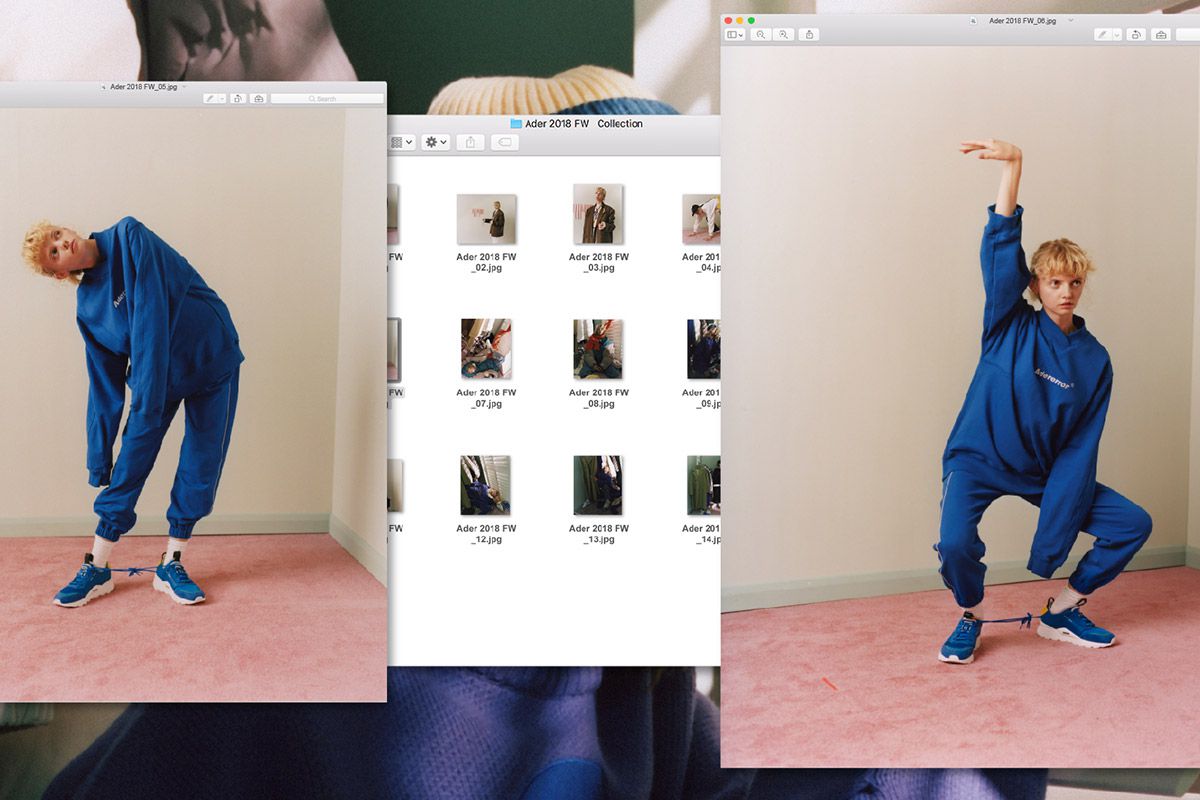The height and width of the screenshot is (800, 1200).
Task: Click the Finder edit tags button
Action: click(504, 143)
